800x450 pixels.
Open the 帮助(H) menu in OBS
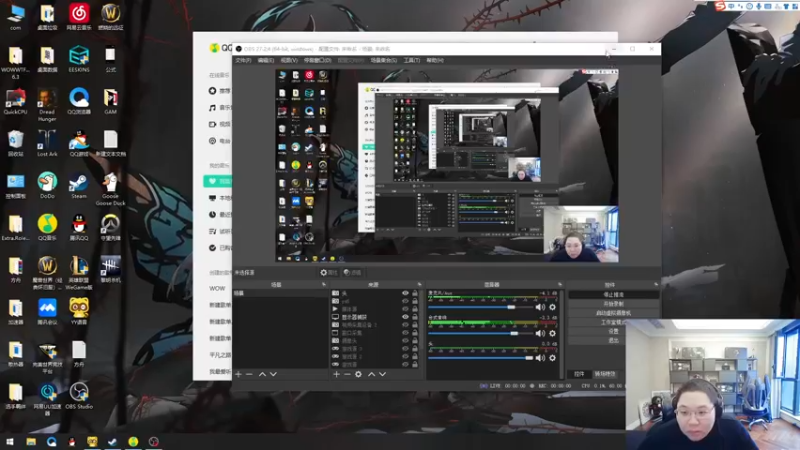435,60
